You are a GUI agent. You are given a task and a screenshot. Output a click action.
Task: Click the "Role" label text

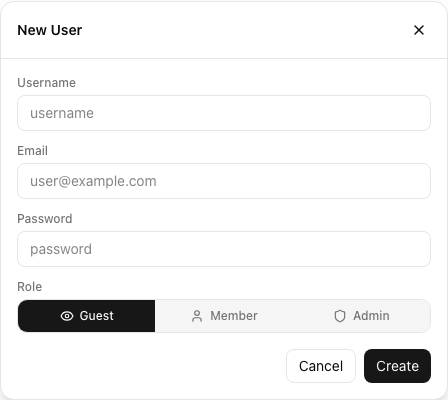click(x=30, y=287)
